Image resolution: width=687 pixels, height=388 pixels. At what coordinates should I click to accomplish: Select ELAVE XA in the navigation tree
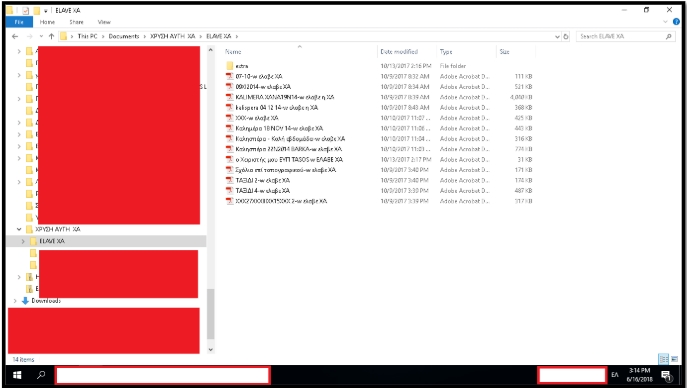tap(52, 241)
